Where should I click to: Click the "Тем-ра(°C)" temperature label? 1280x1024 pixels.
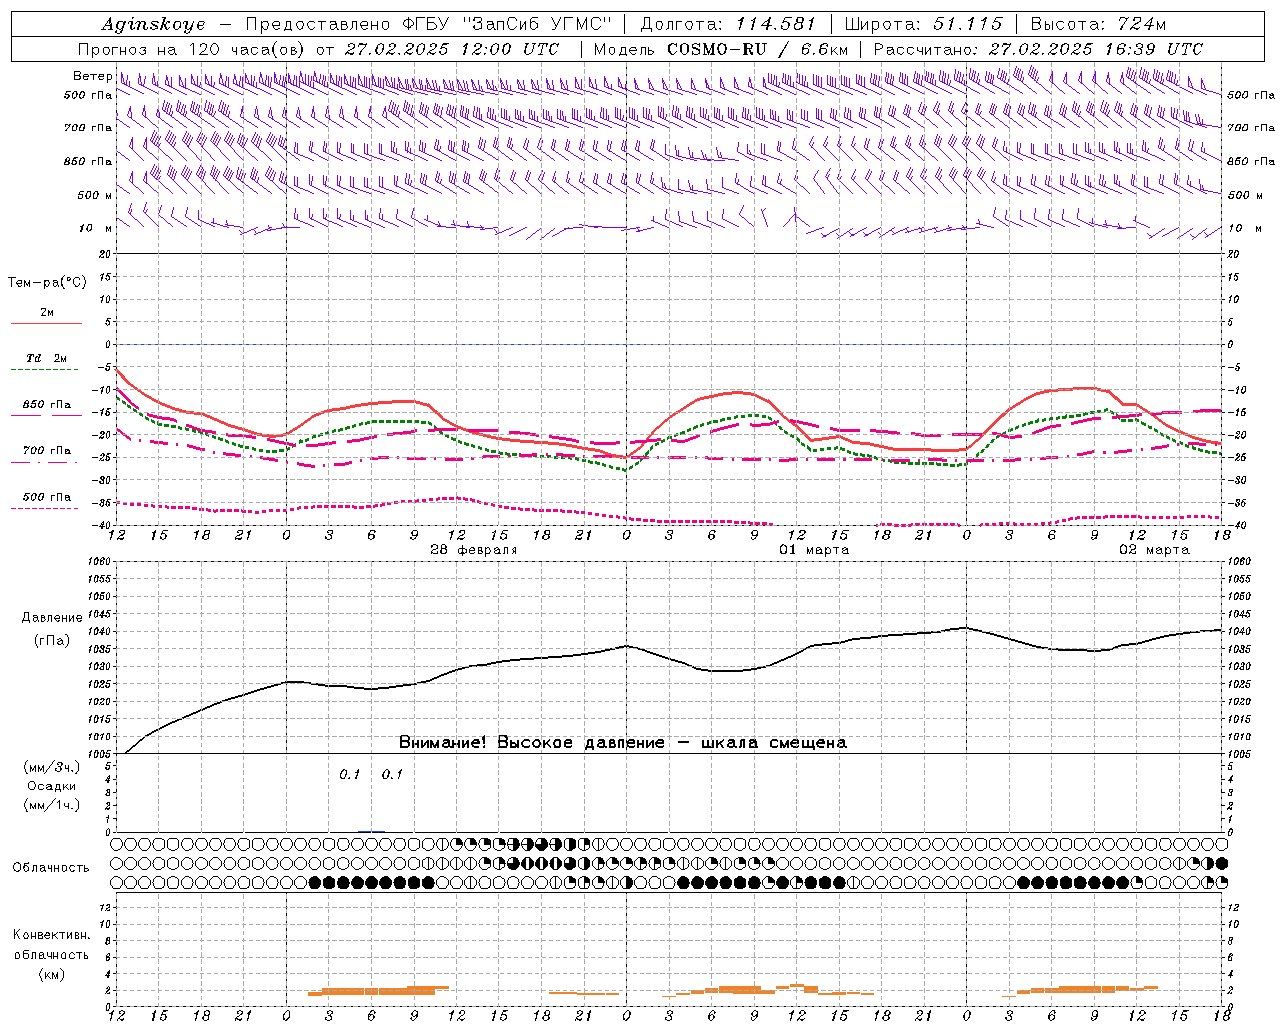(47, 283)
